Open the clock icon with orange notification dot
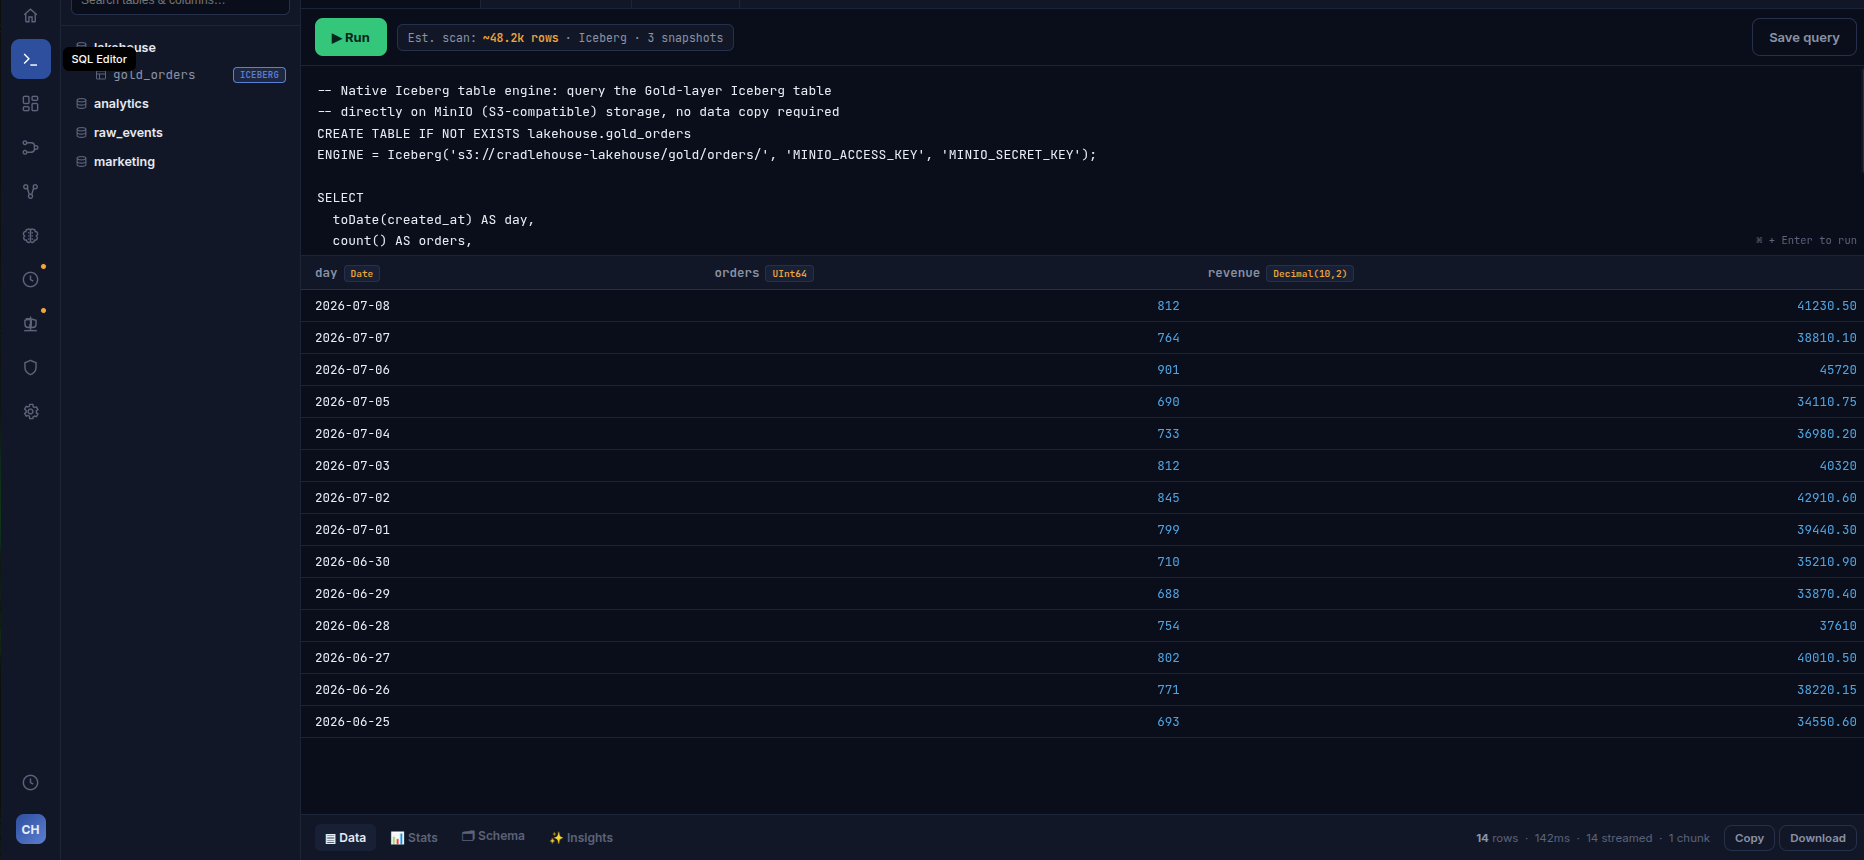Image resolution: width=1864 pixels, height=860 pixels. pyautogui.click(x=31, y=279)
